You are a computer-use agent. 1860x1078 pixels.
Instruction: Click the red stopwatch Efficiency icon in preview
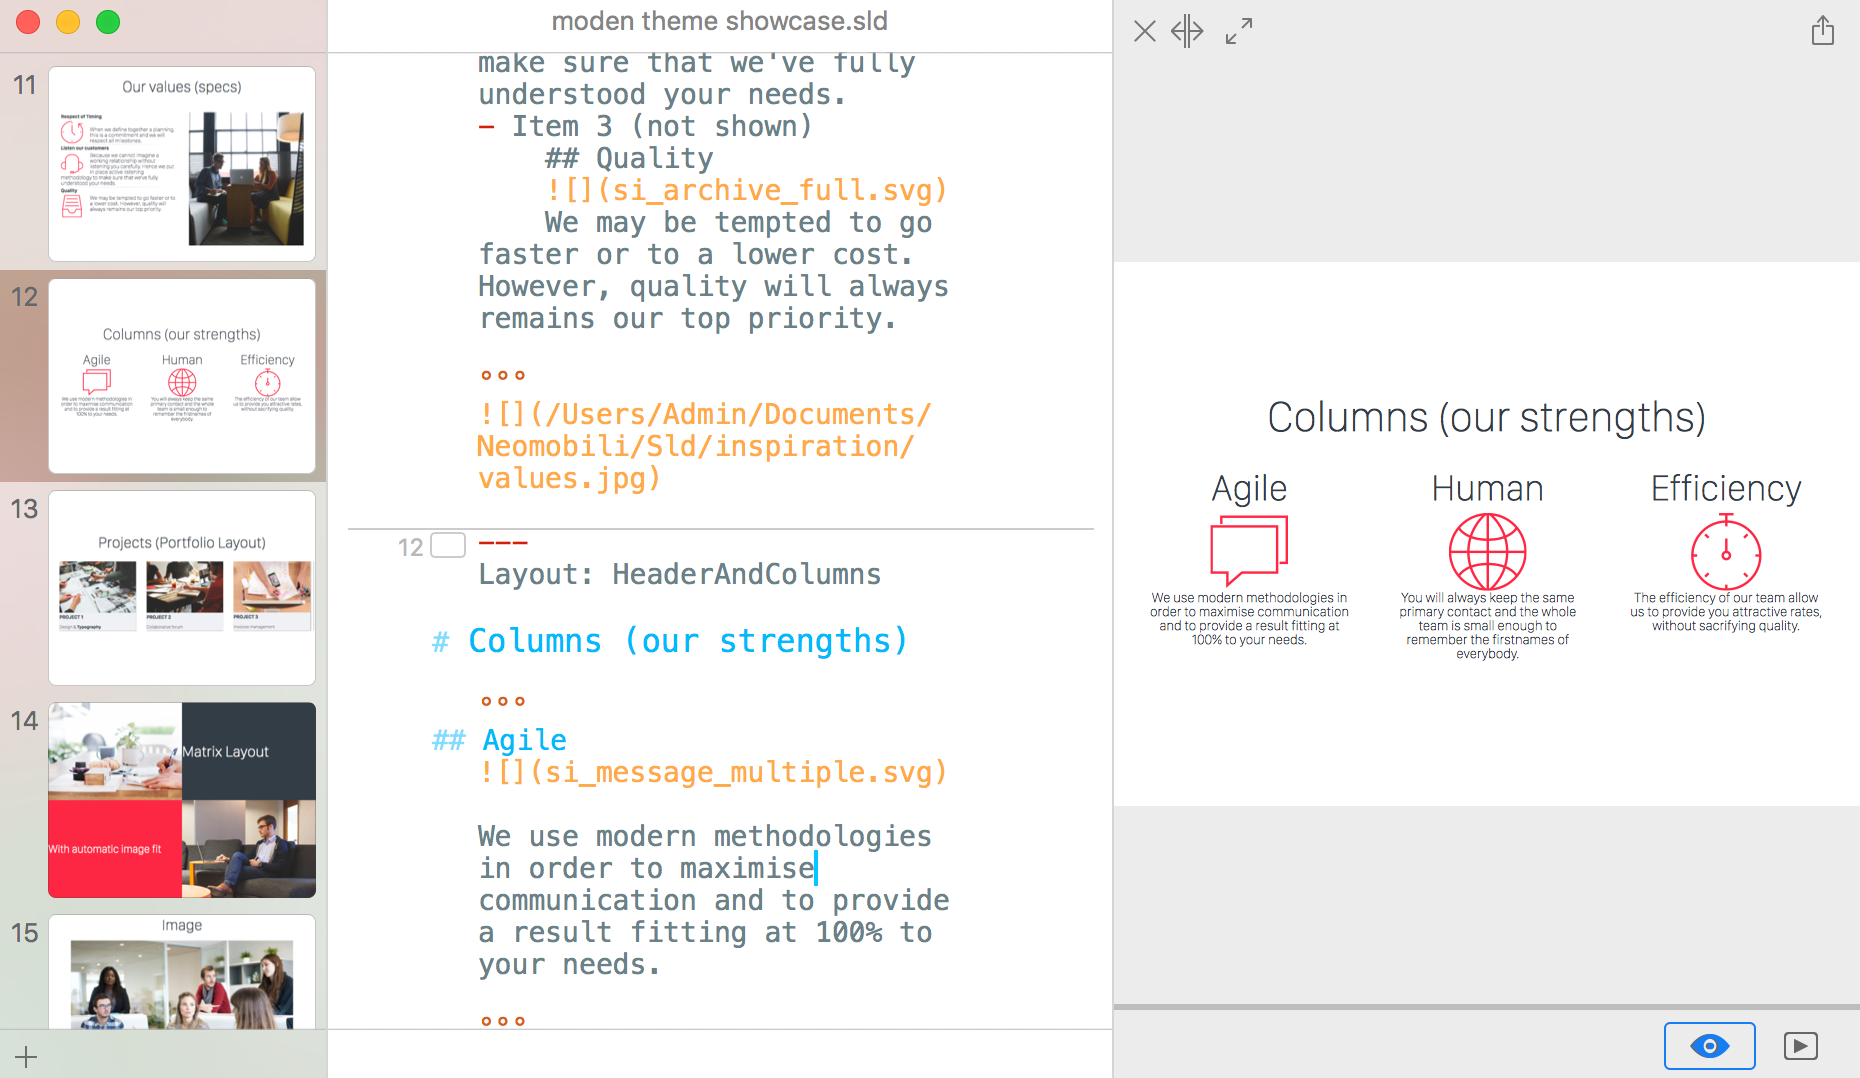point(1725,552)
